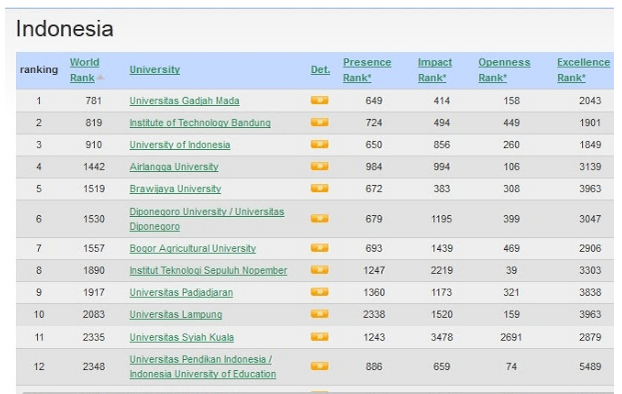Sort table by World Rank header
The image size is (622, 394).
(x=84, y=70)
